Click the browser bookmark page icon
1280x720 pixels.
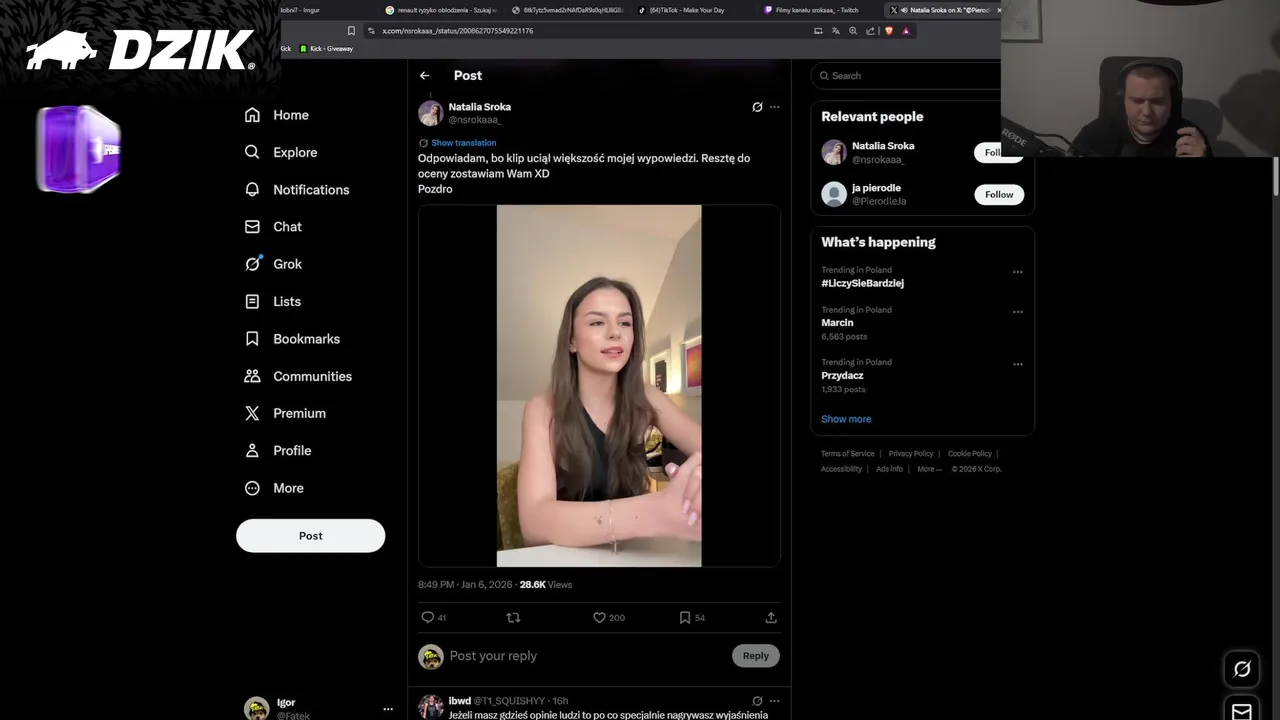pos(351,31)
